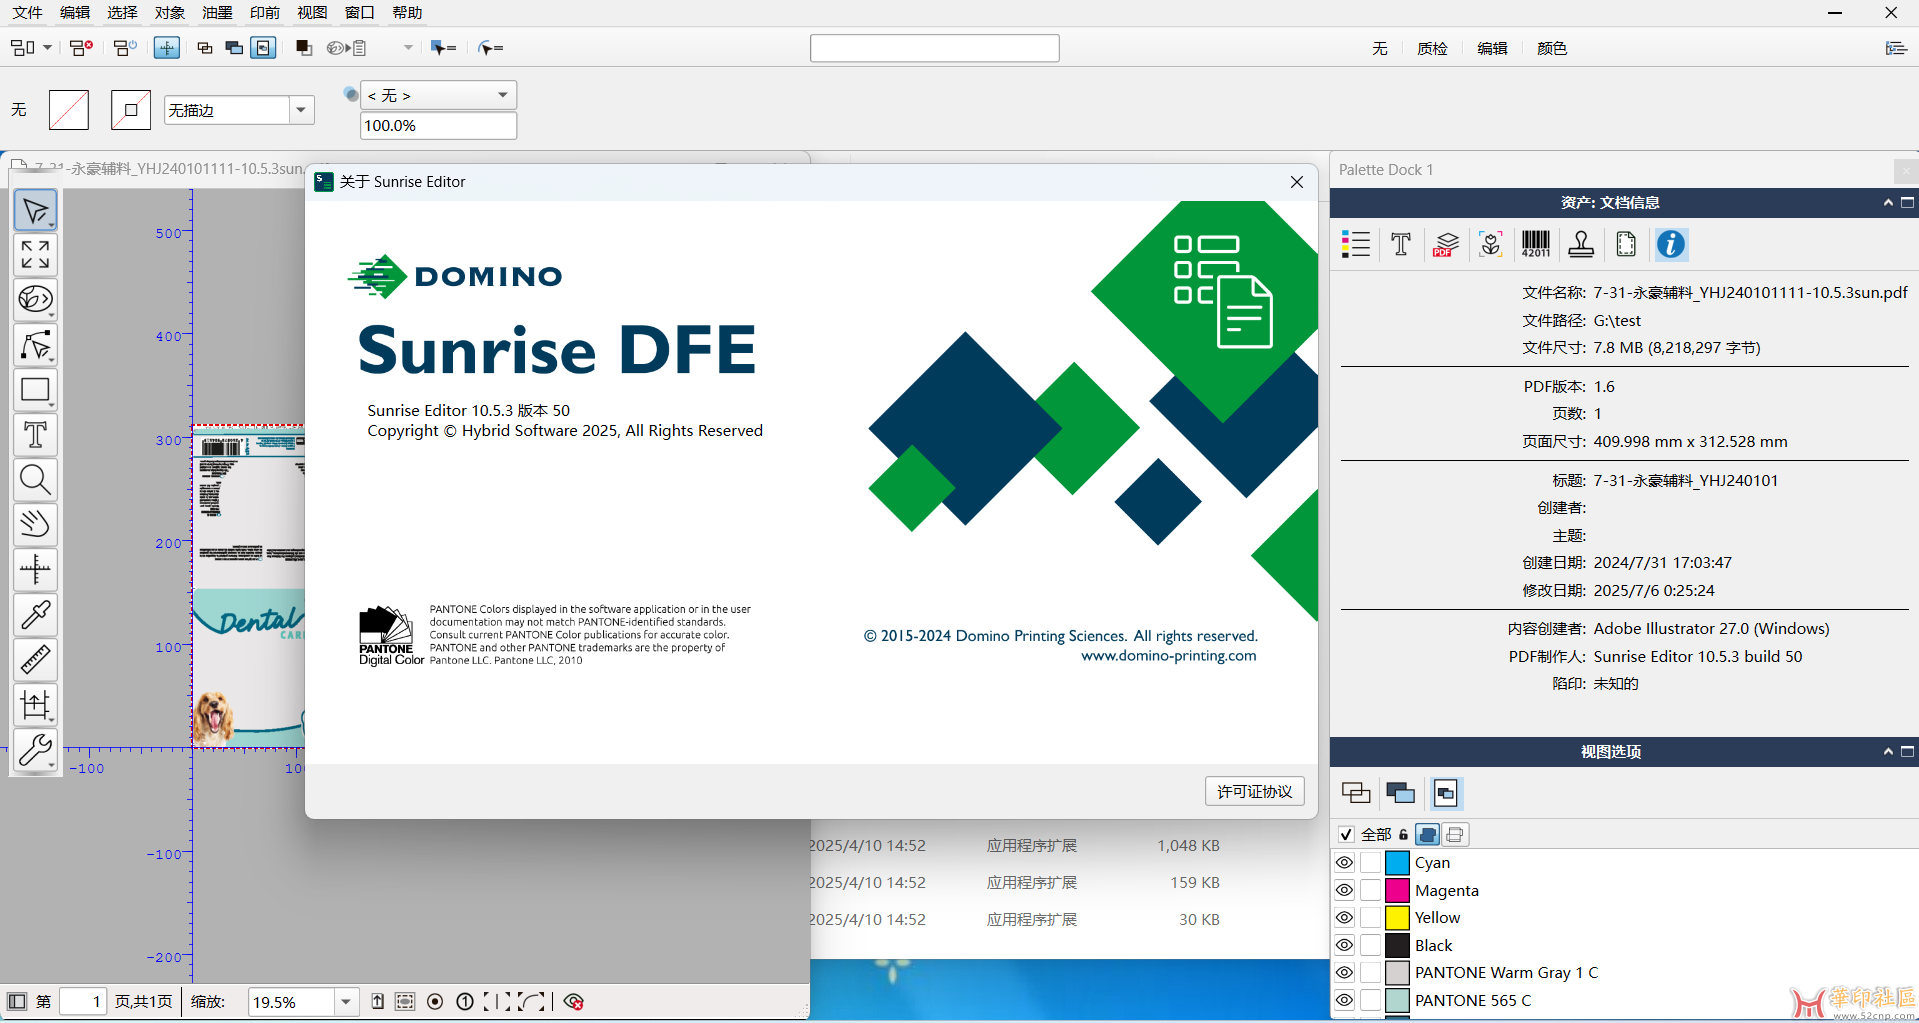Image resolution: width=1919 pixels, height=1023 pixels.
Task: Pick the rectangle shape tool
Action: coord(35,390)
